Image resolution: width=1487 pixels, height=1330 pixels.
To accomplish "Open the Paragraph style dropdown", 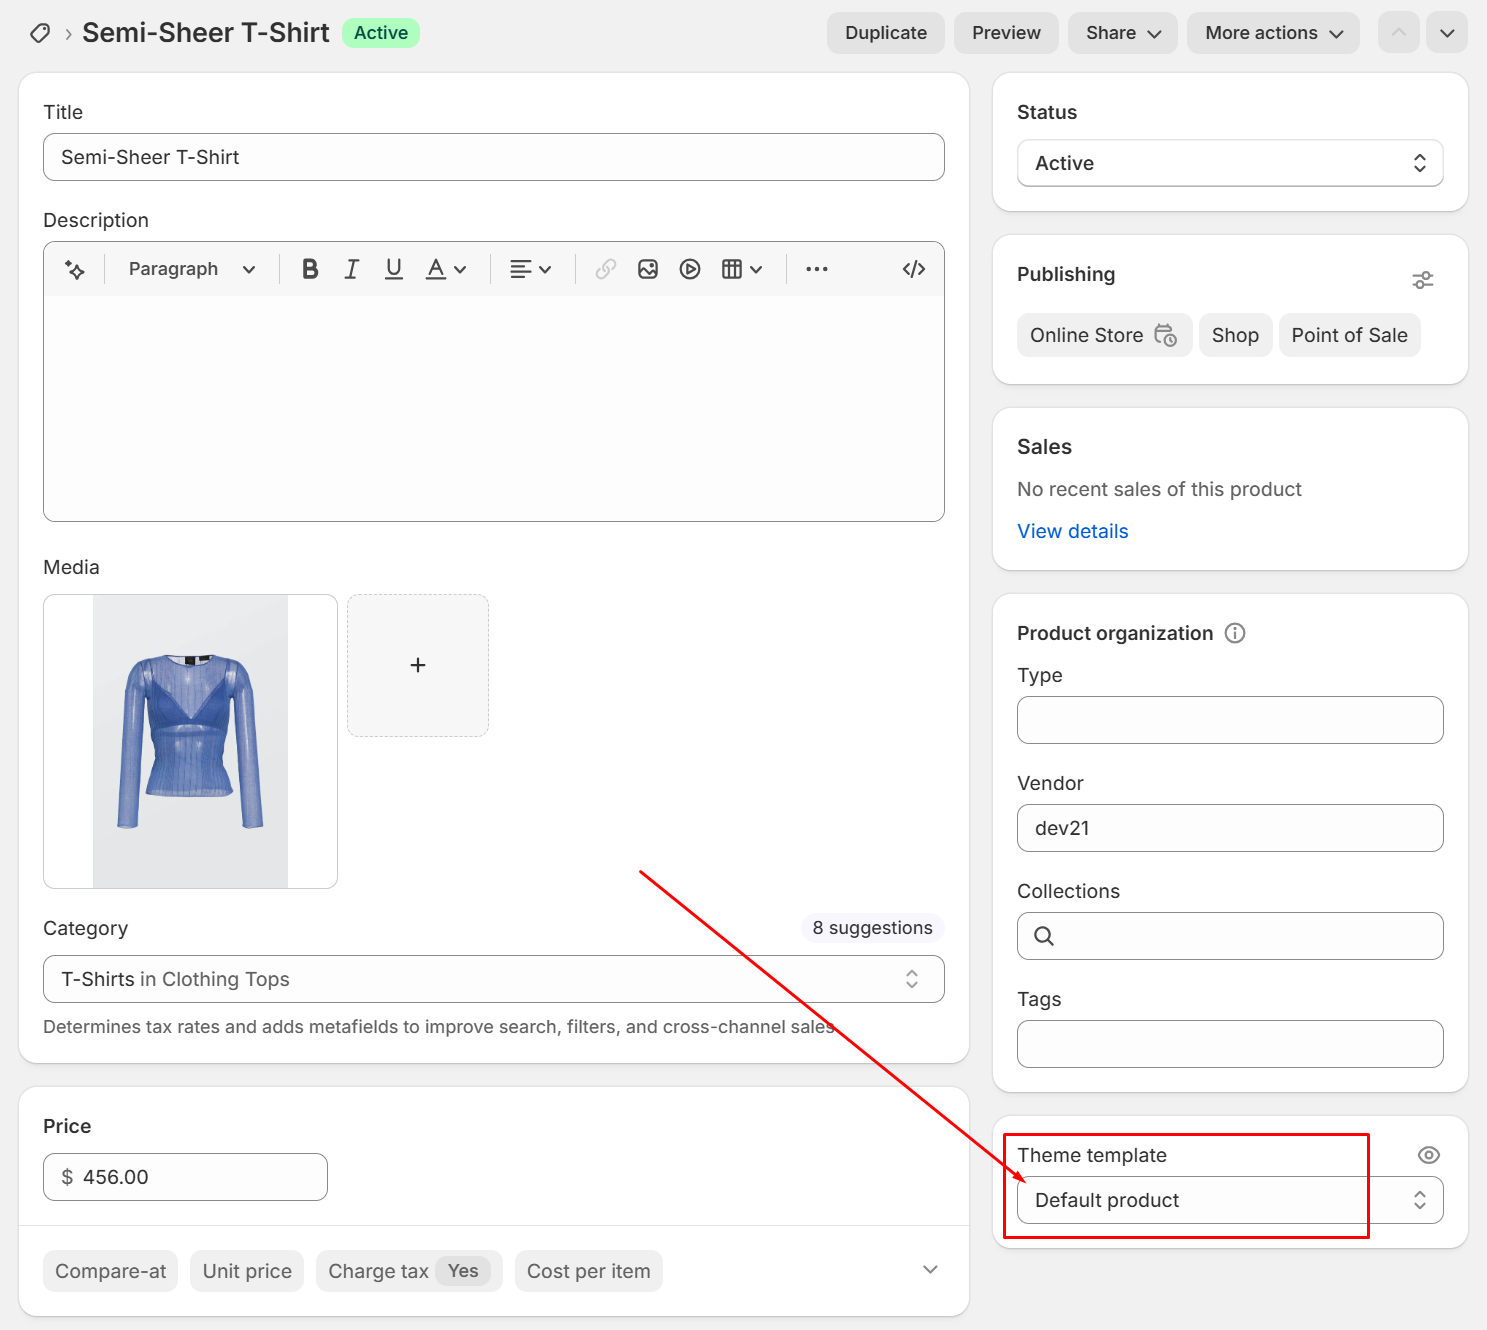I will click(x=191, y=269).
